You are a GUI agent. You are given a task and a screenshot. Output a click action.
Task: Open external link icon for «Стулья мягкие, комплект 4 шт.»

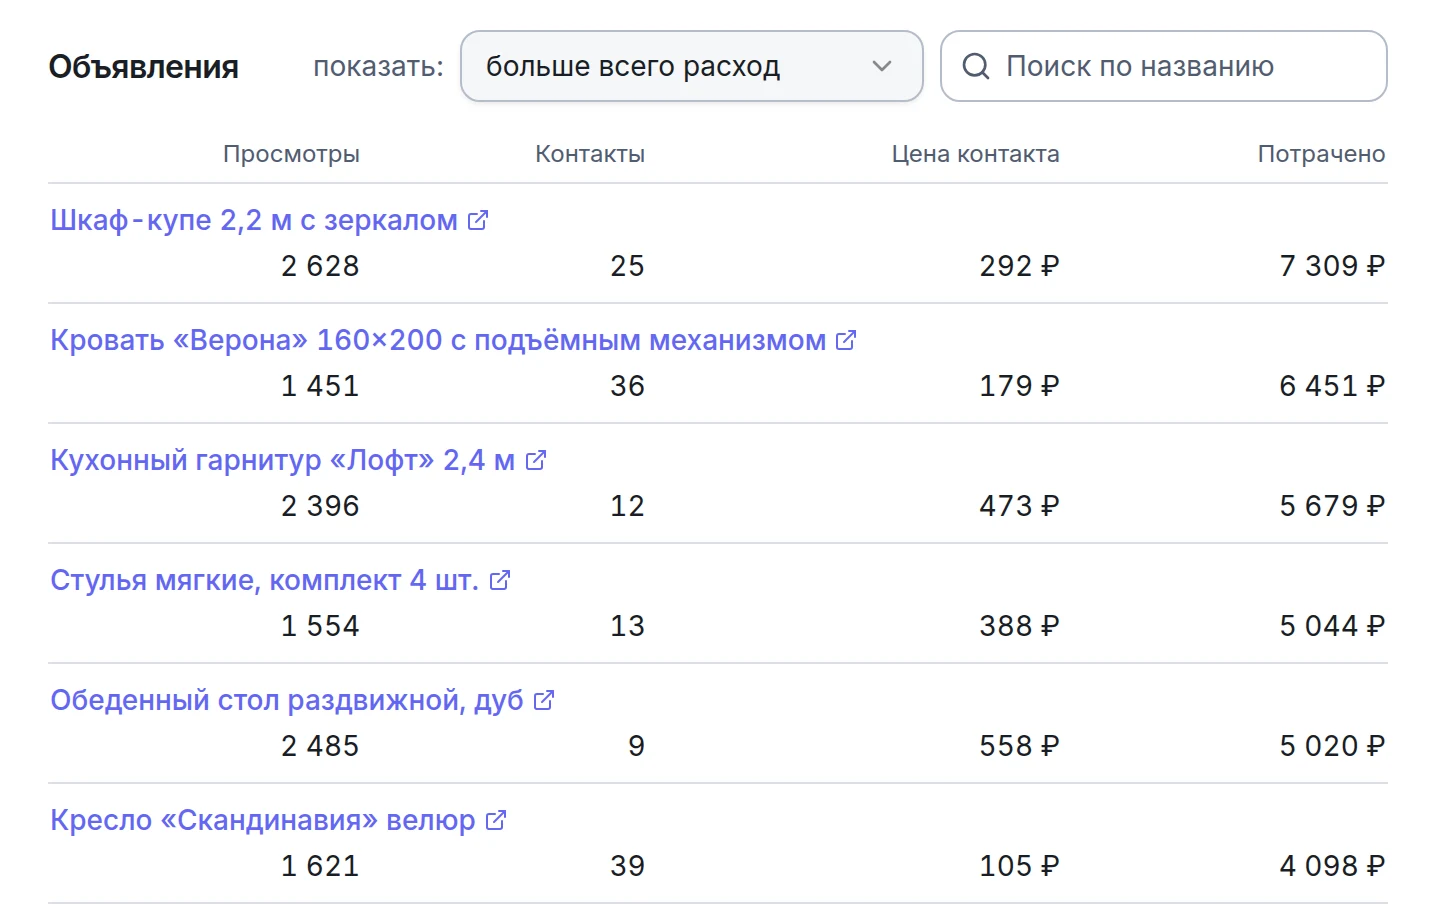[500, 580]
